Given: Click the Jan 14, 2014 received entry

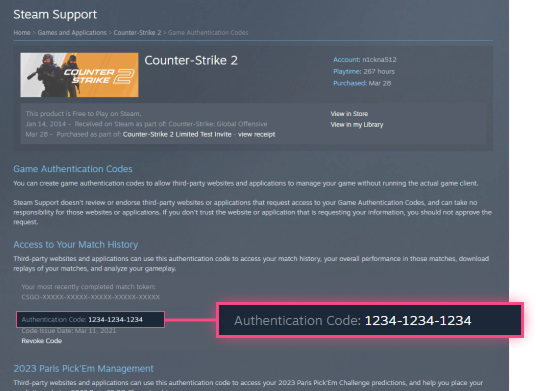Looking at the screenshot, I should tap(146, 124).
